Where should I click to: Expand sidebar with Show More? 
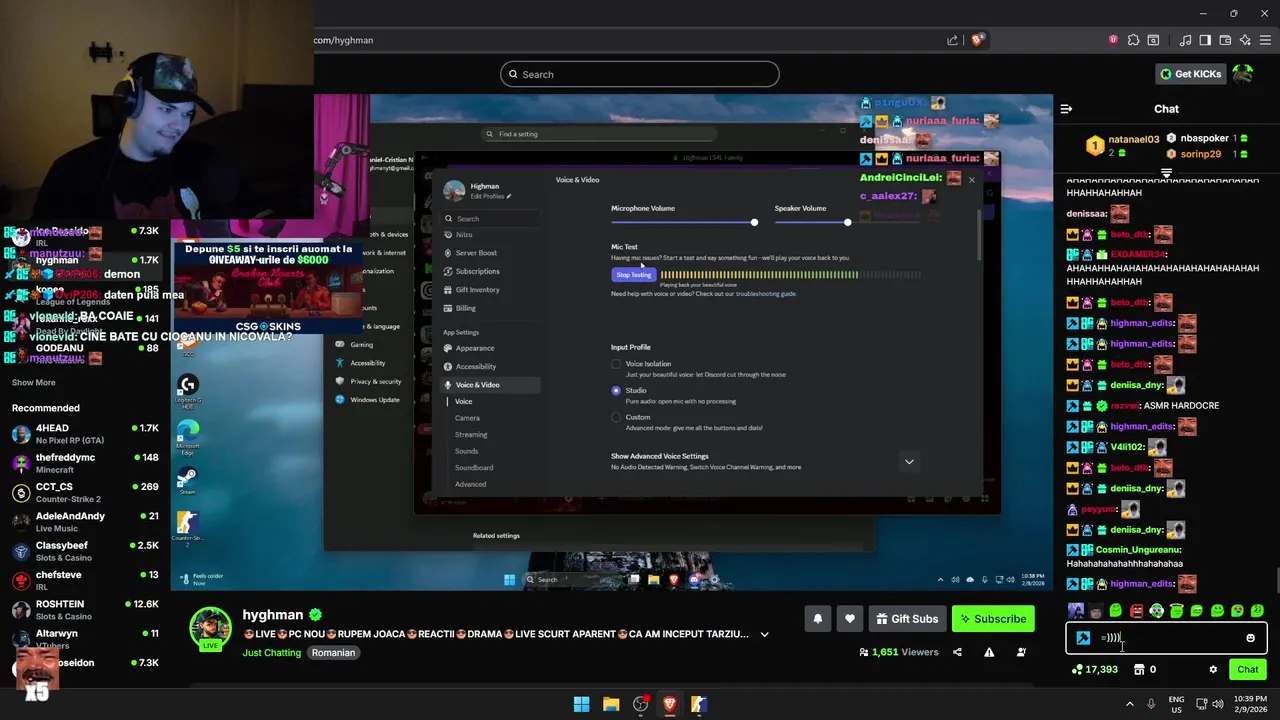point(33,382)
